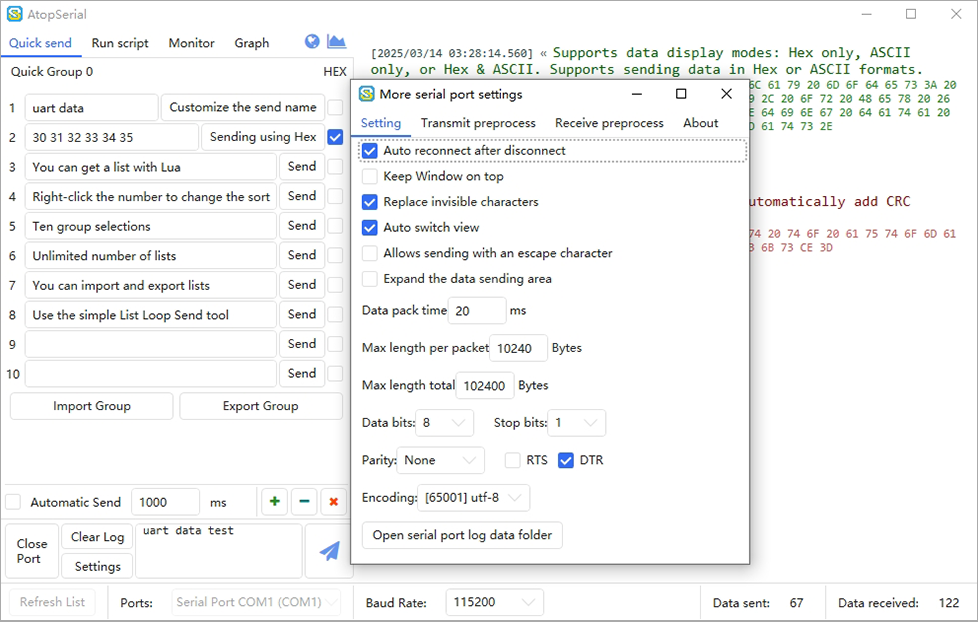
Task: Check the RTS checkbox
Action: click(513, 460)
